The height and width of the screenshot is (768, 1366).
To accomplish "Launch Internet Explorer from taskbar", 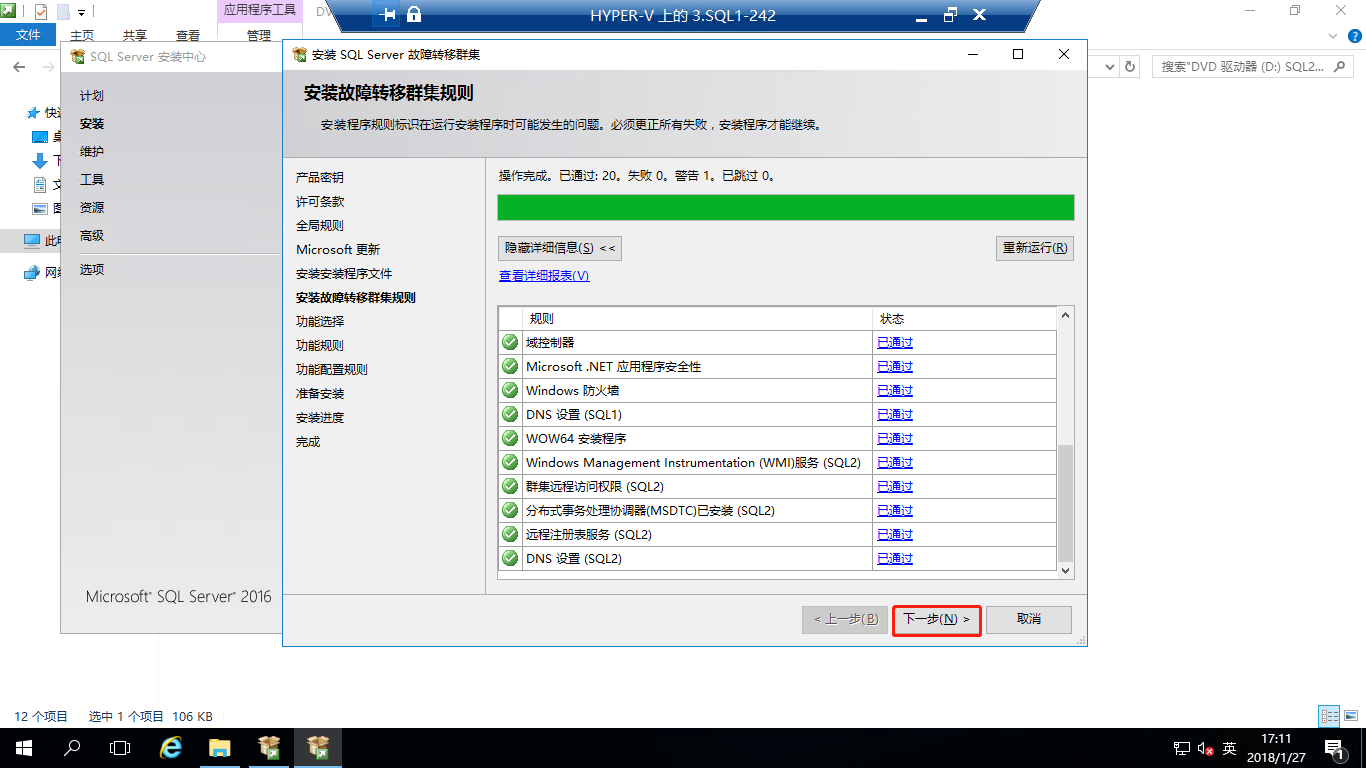I will click(x=171, y=748).
